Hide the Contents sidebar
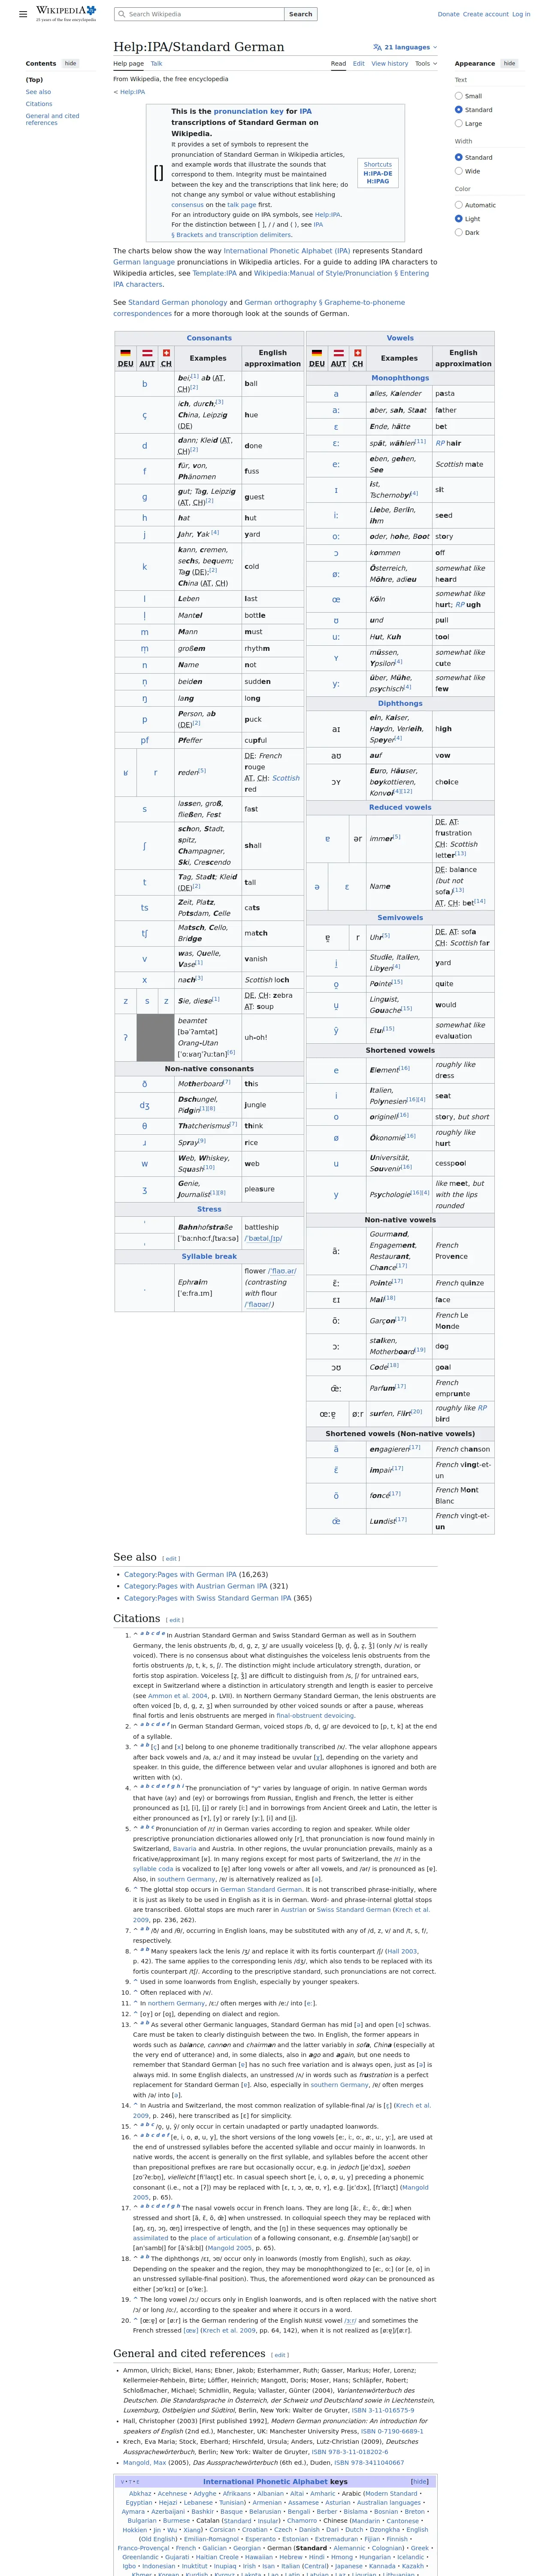 click(70, 63)
